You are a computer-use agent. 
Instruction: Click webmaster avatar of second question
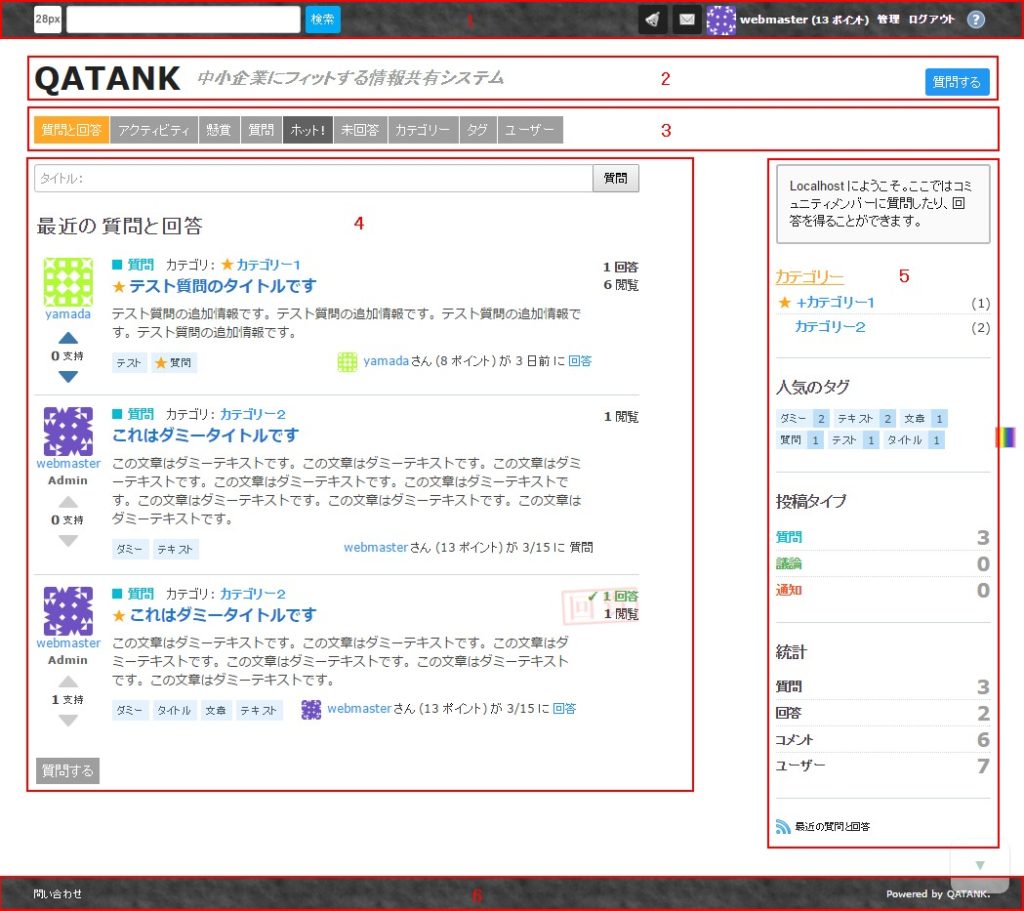tap(68, 431)
